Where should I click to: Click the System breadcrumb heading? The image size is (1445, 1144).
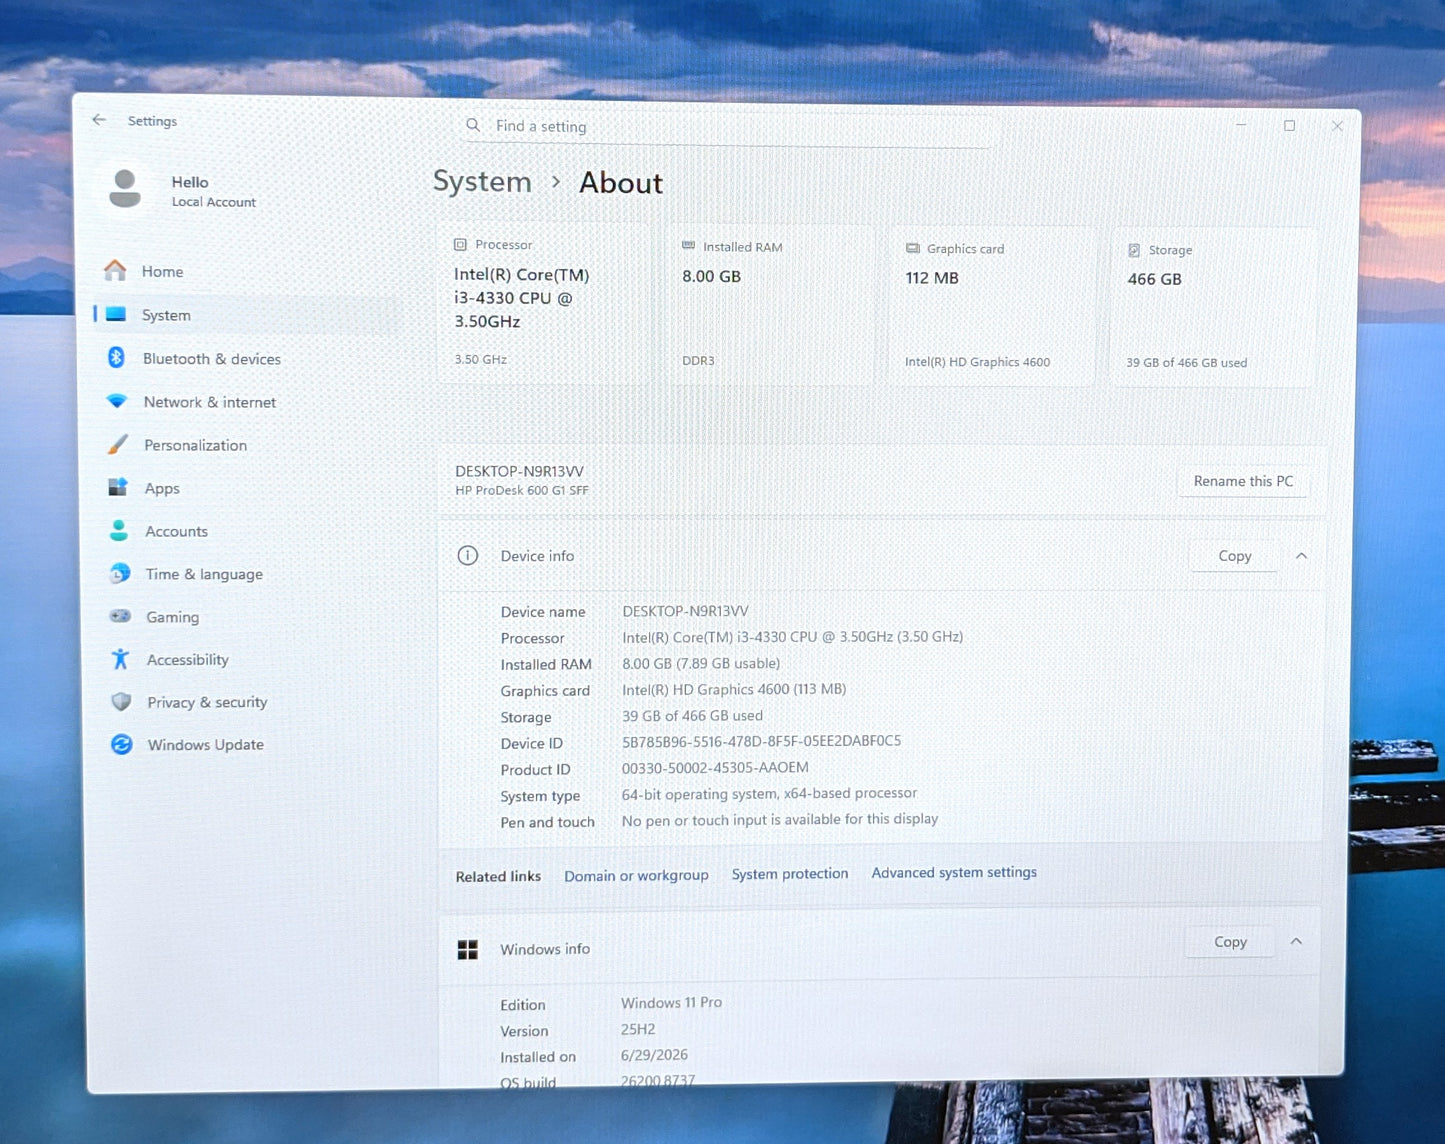click(x=482, y=181)
